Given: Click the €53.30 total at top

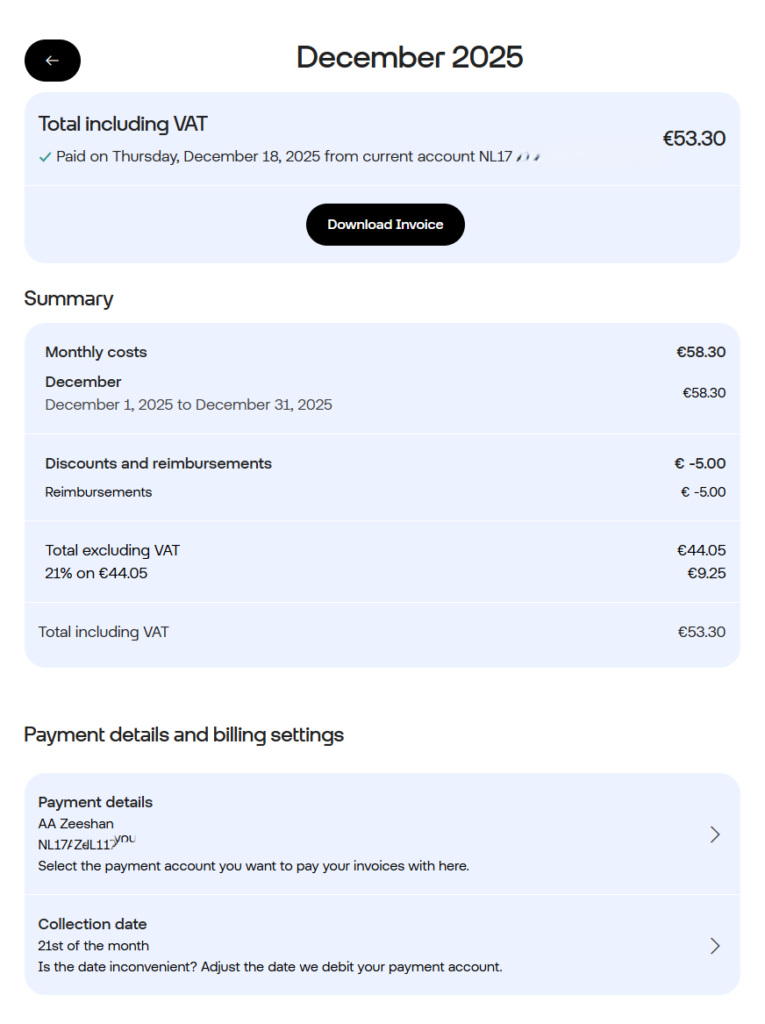Looking at the screenshot, I should pos(694,139).
